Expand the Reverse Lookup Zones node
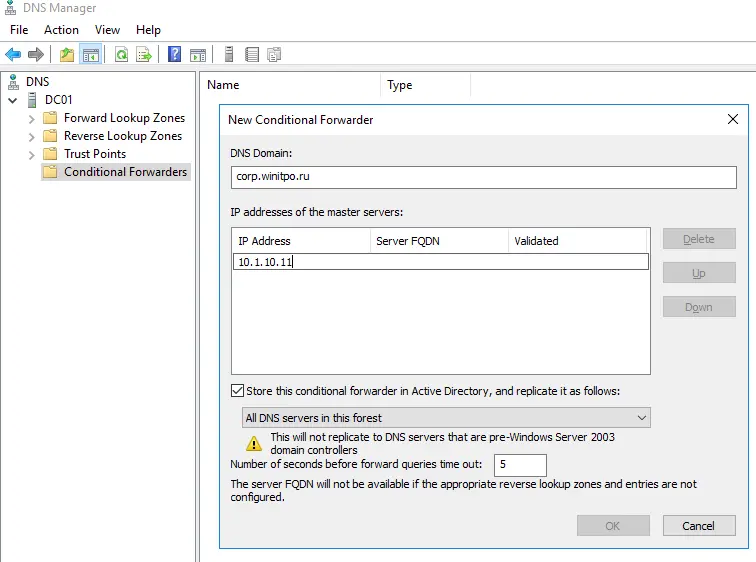The image size is (756, 562). (31, 136)
